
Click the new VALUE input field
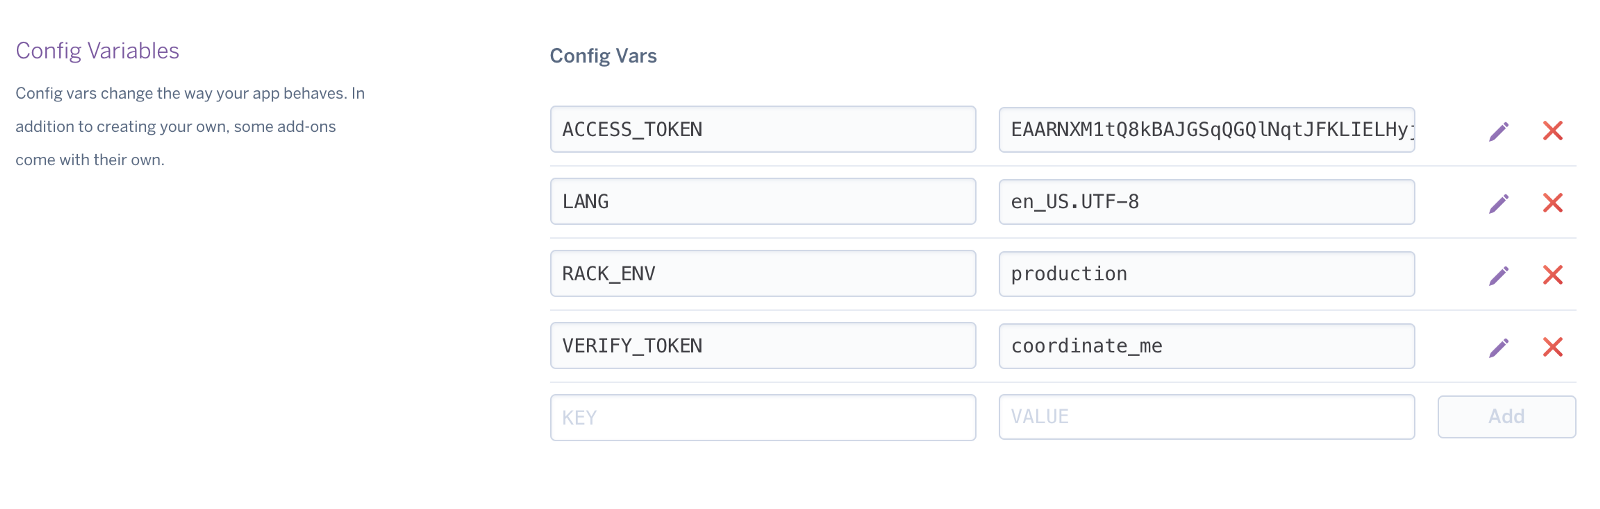click(x=1206, y=417)
